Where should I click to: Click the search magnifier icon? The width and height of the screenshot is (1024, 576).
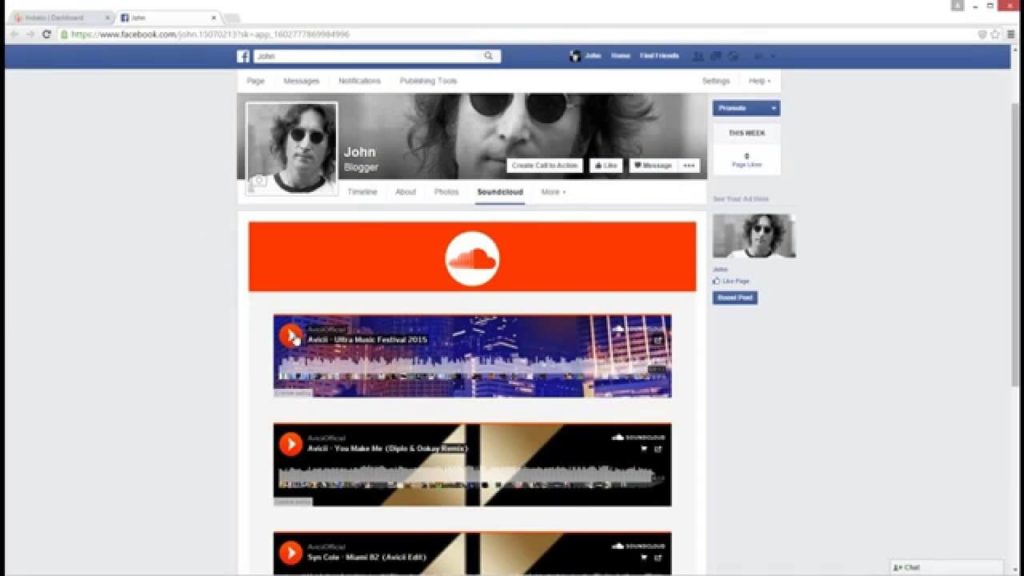488,56
